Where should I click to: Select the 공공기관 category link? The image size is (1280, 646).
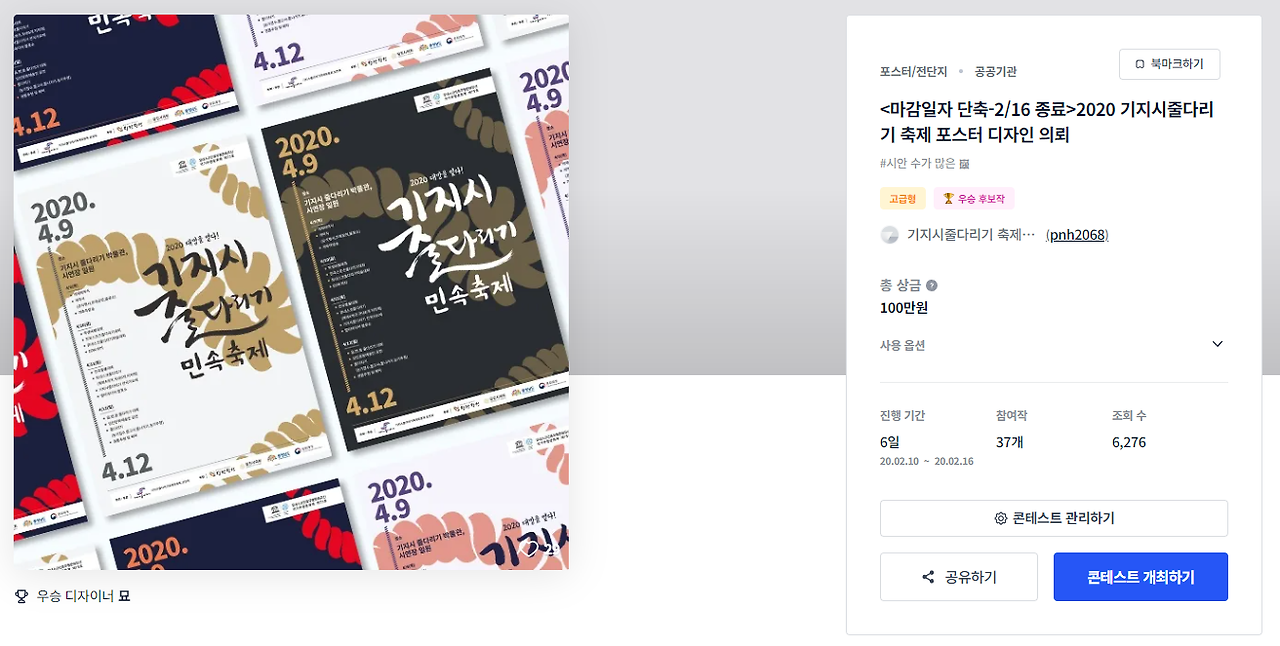[996, 72]
